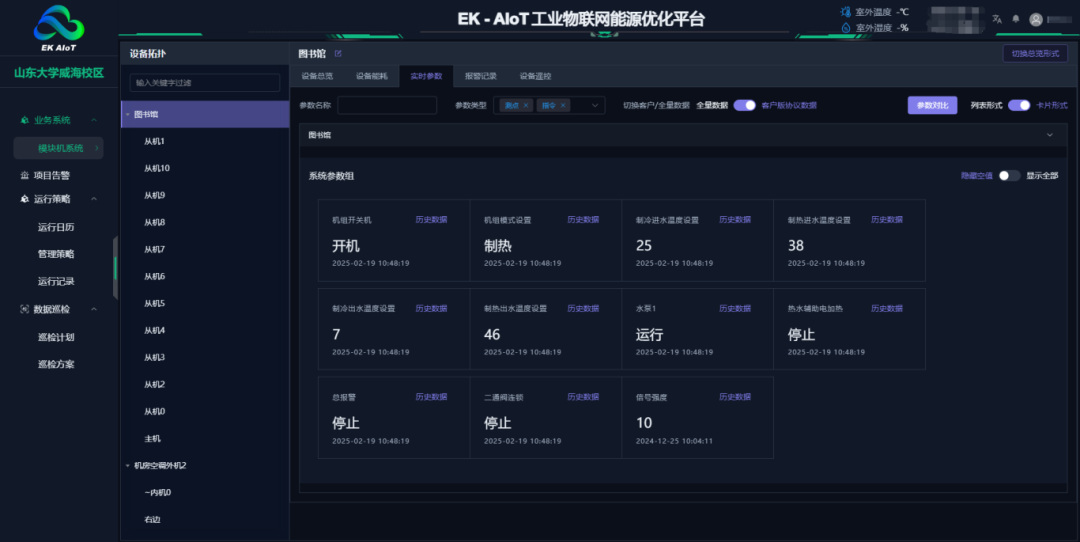
Task: Click the 模块机系统 arrow chevron
Action: coord(96,148)
